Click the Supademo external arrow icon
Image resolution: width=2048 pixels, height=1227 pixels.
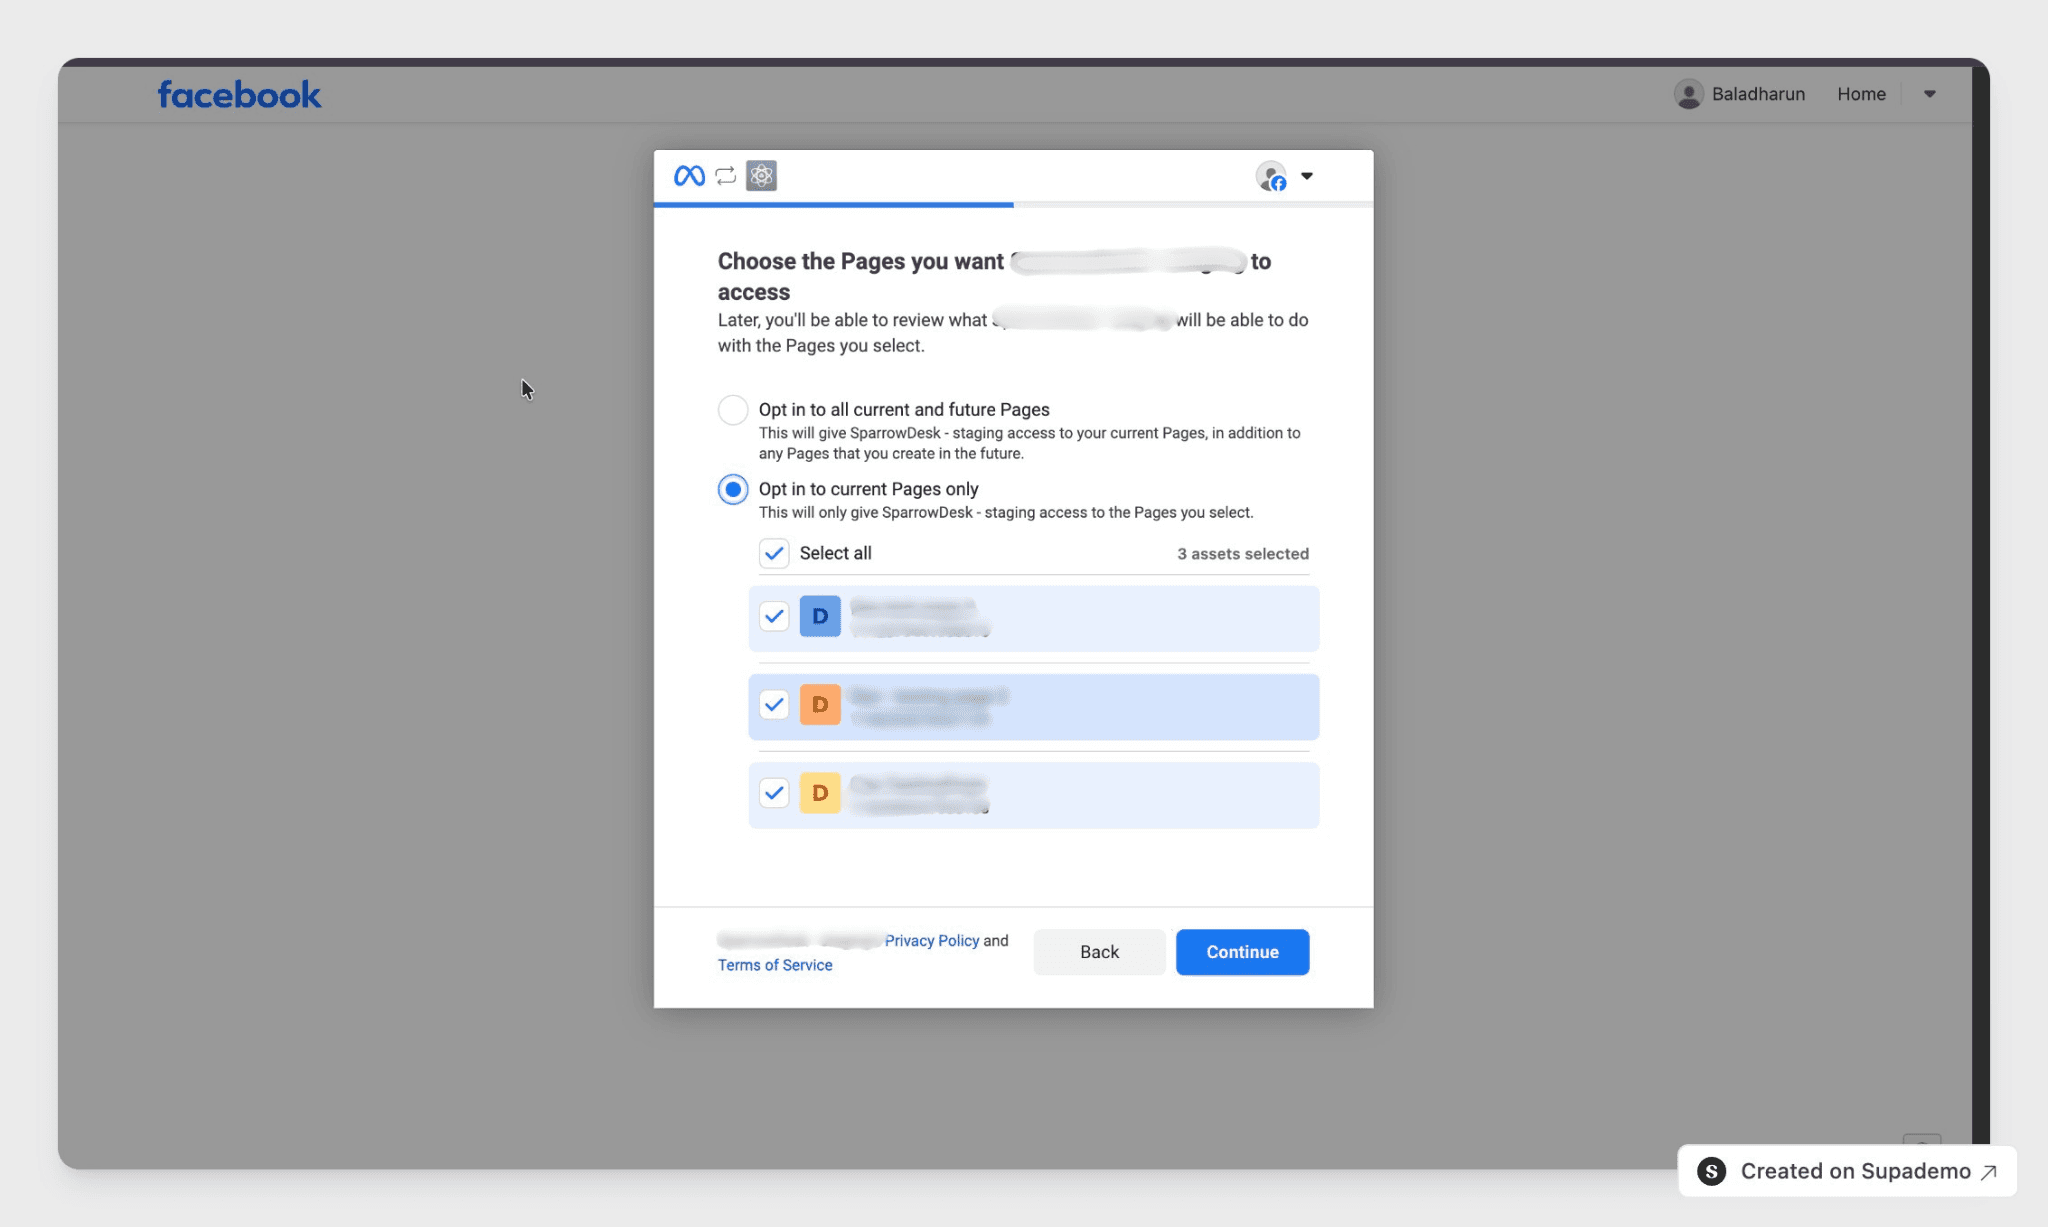pos(1989,1172)
